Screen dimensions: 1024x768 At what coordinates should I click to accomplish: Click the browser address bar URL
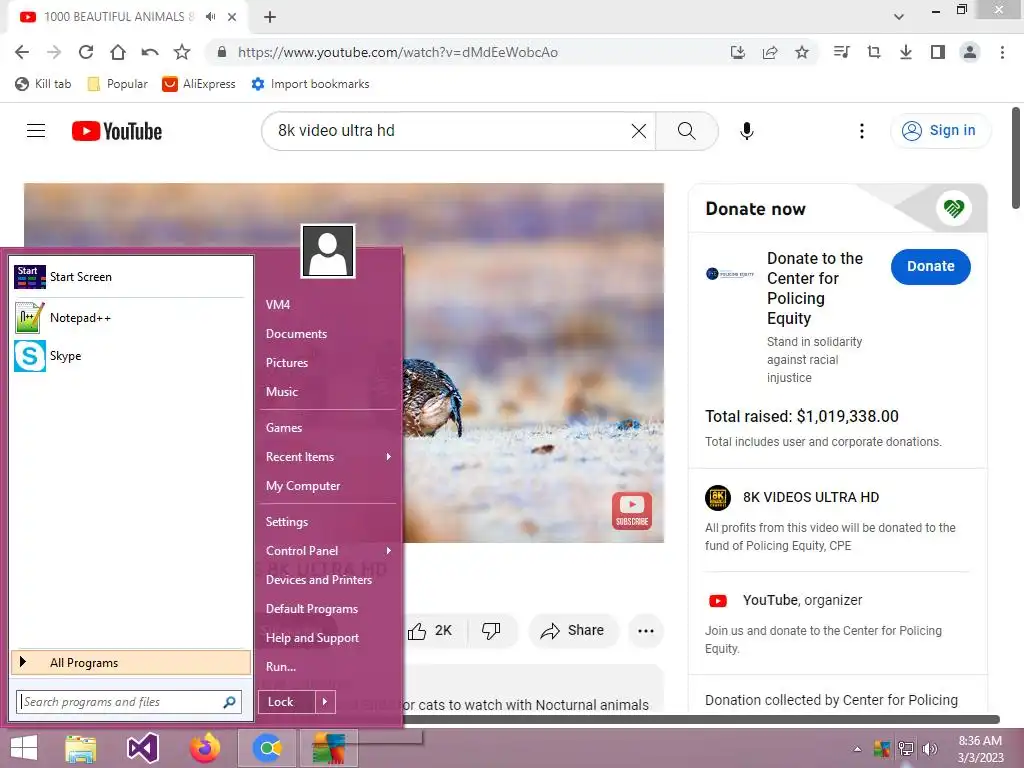coord(398,52)
